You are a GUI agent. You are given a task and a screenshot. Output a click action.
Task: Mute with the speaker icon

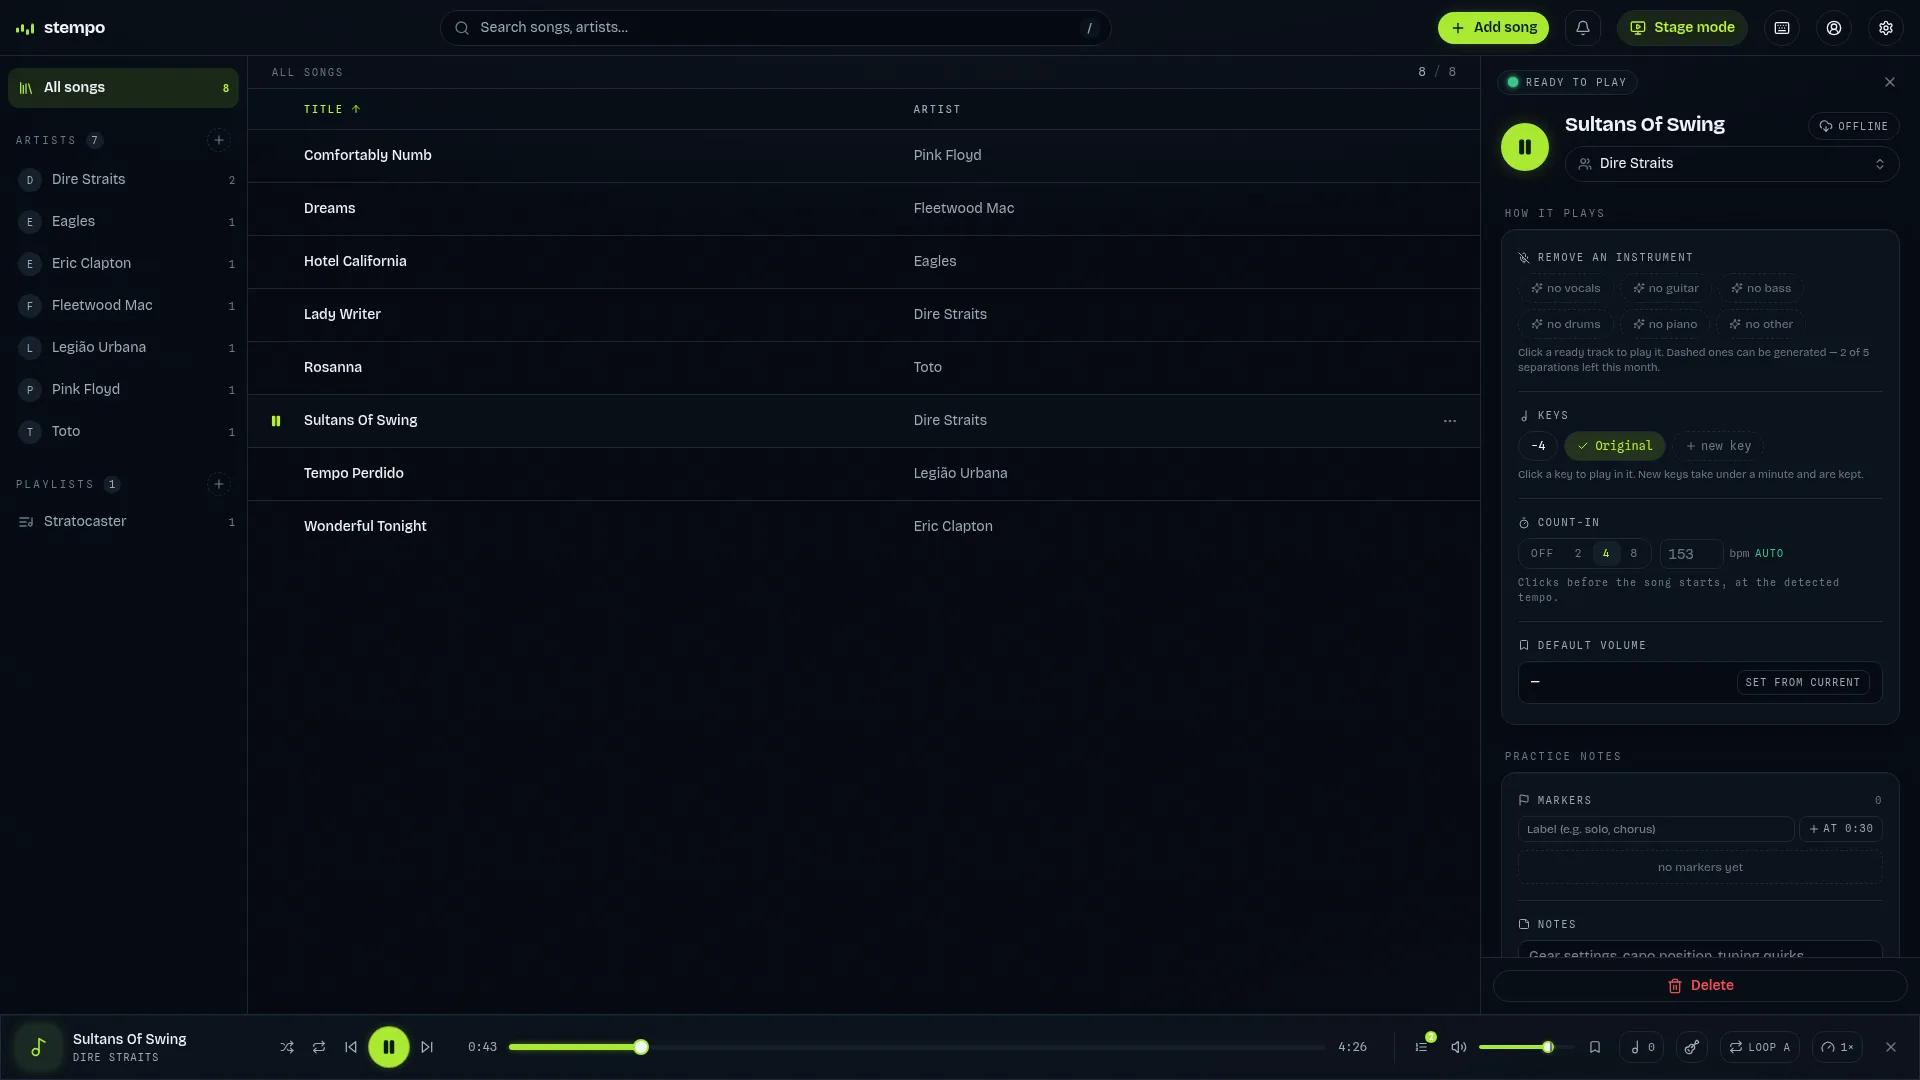click(1459, 1047)
